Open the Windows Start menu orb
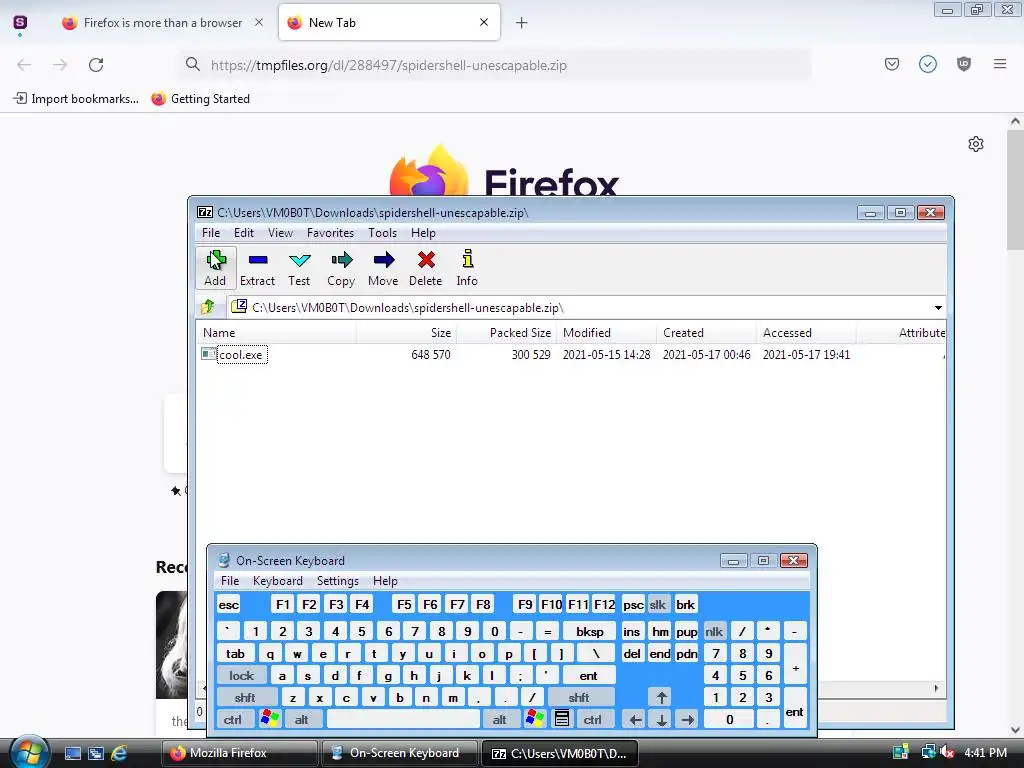 coord(29,752)
